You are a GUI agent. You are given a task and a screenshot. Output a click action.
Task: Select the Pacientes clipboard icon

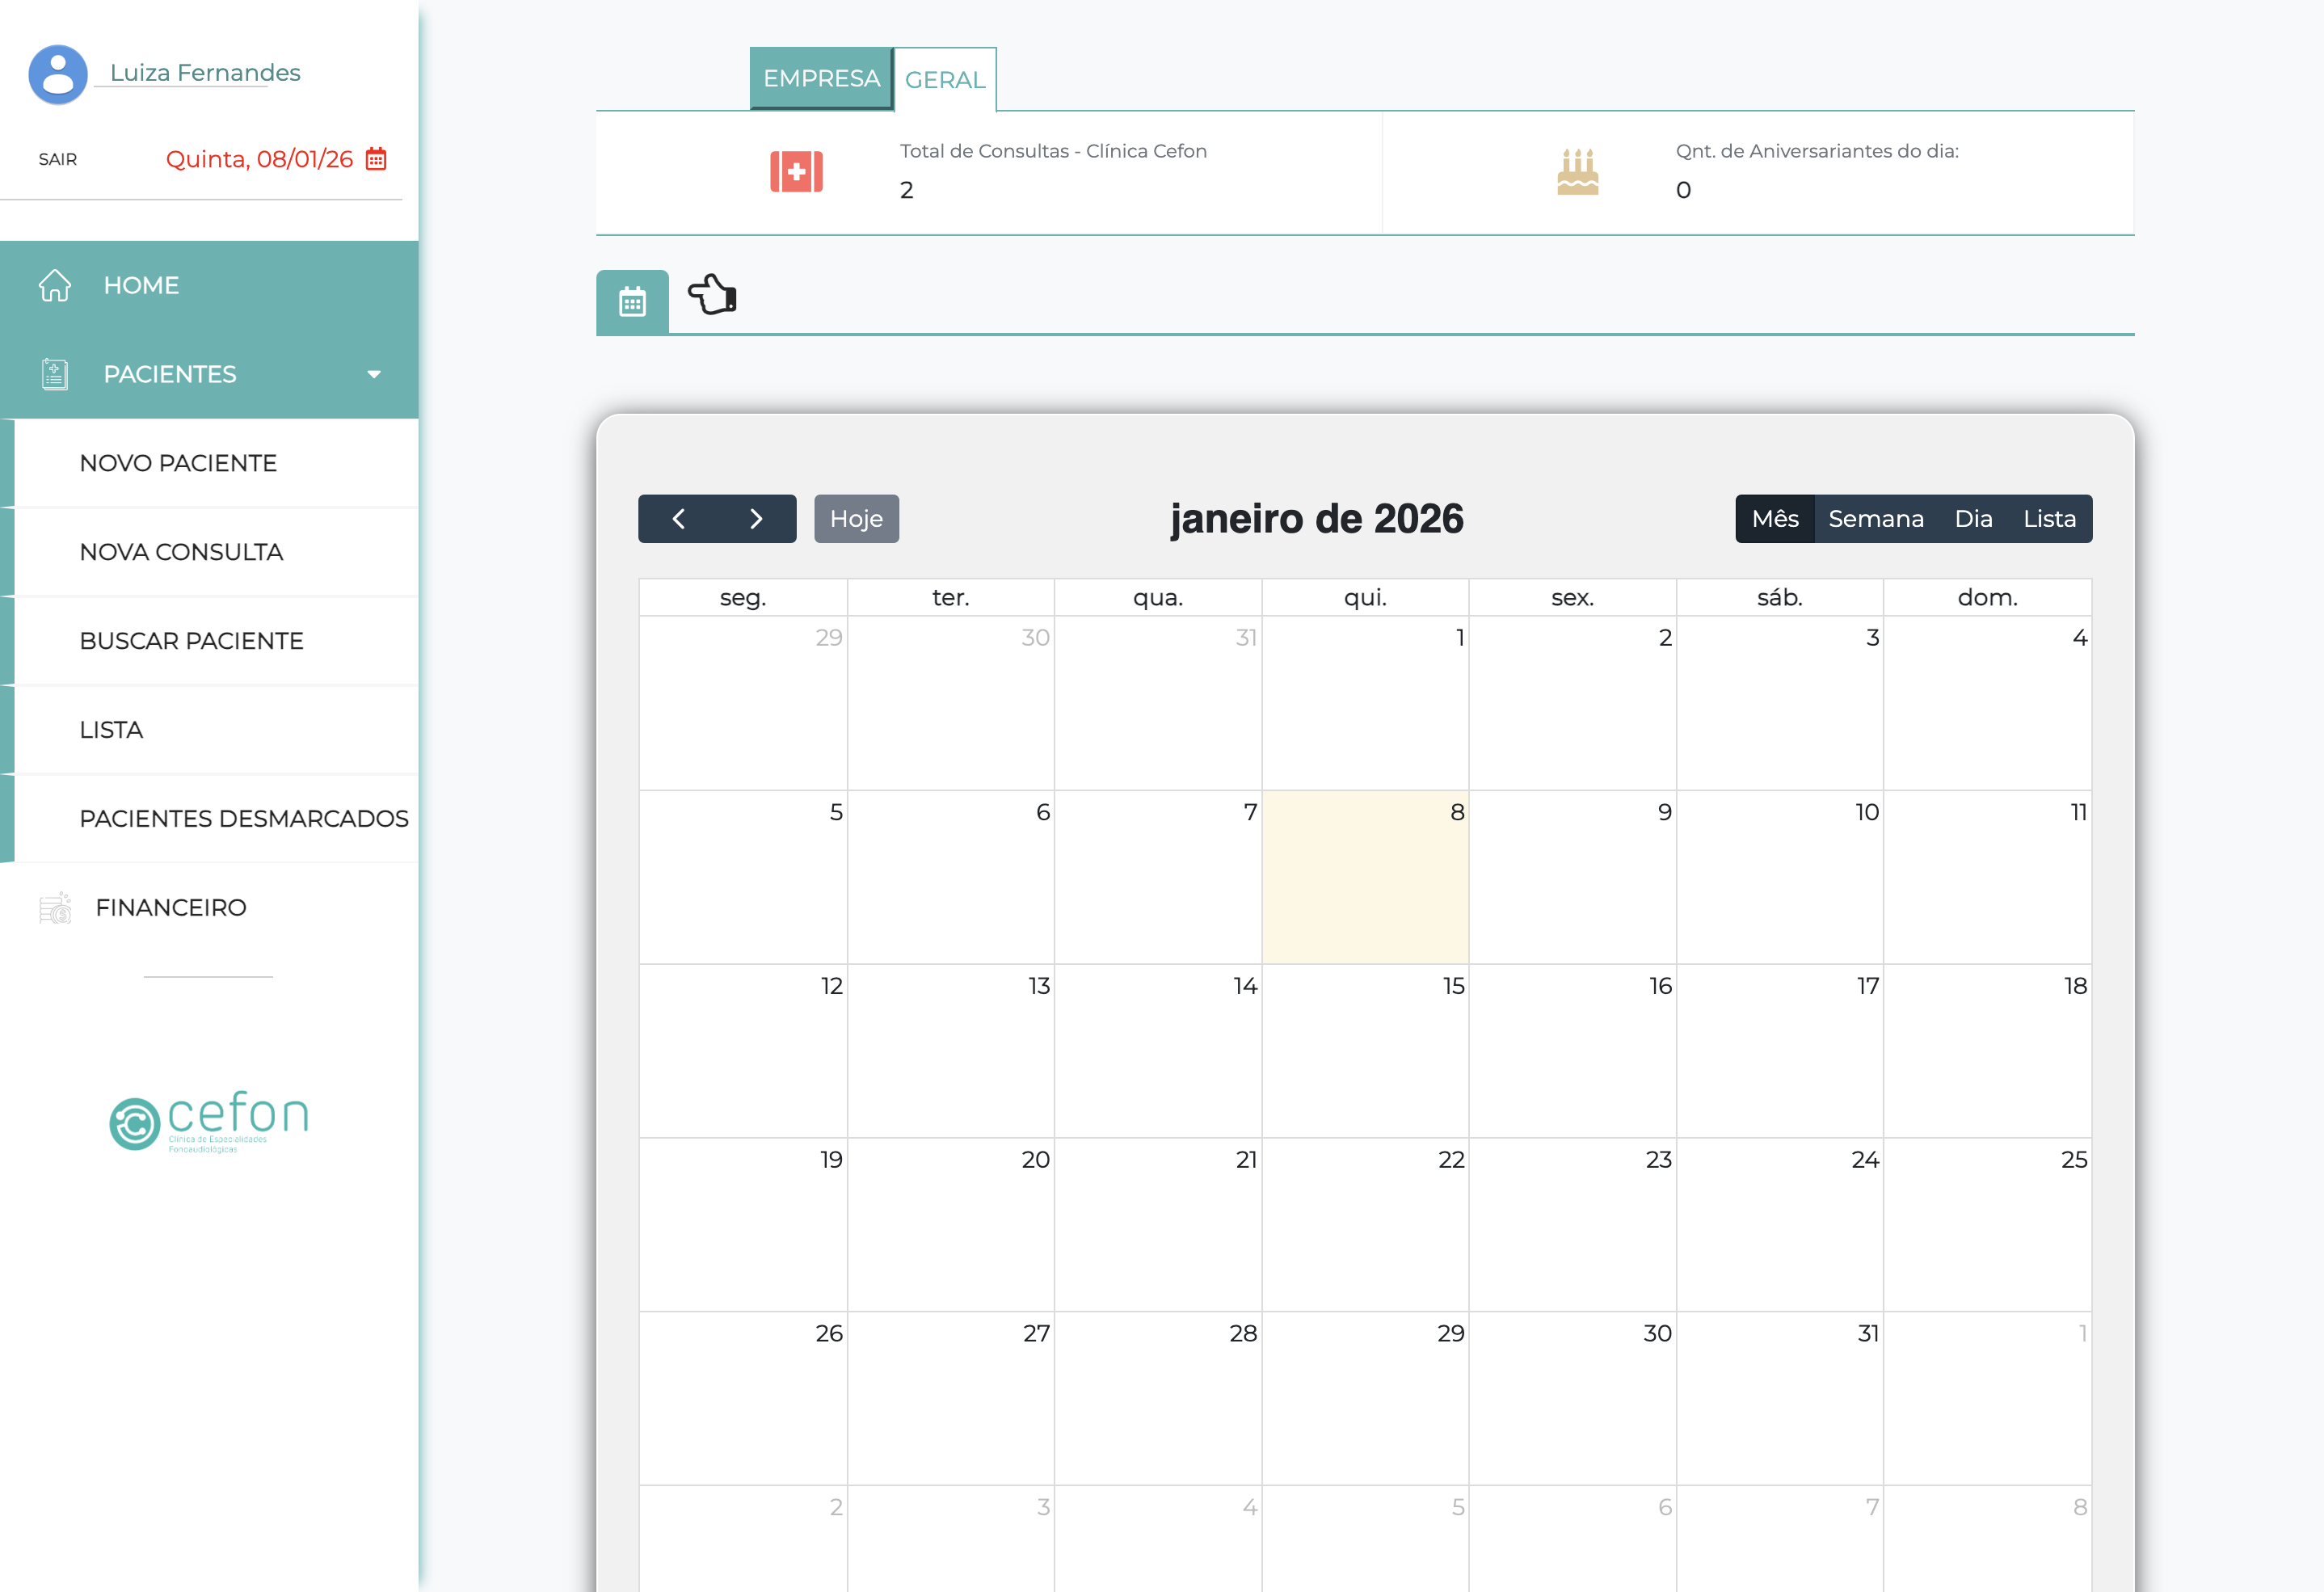pyautogui.click(x=54, y=373)
